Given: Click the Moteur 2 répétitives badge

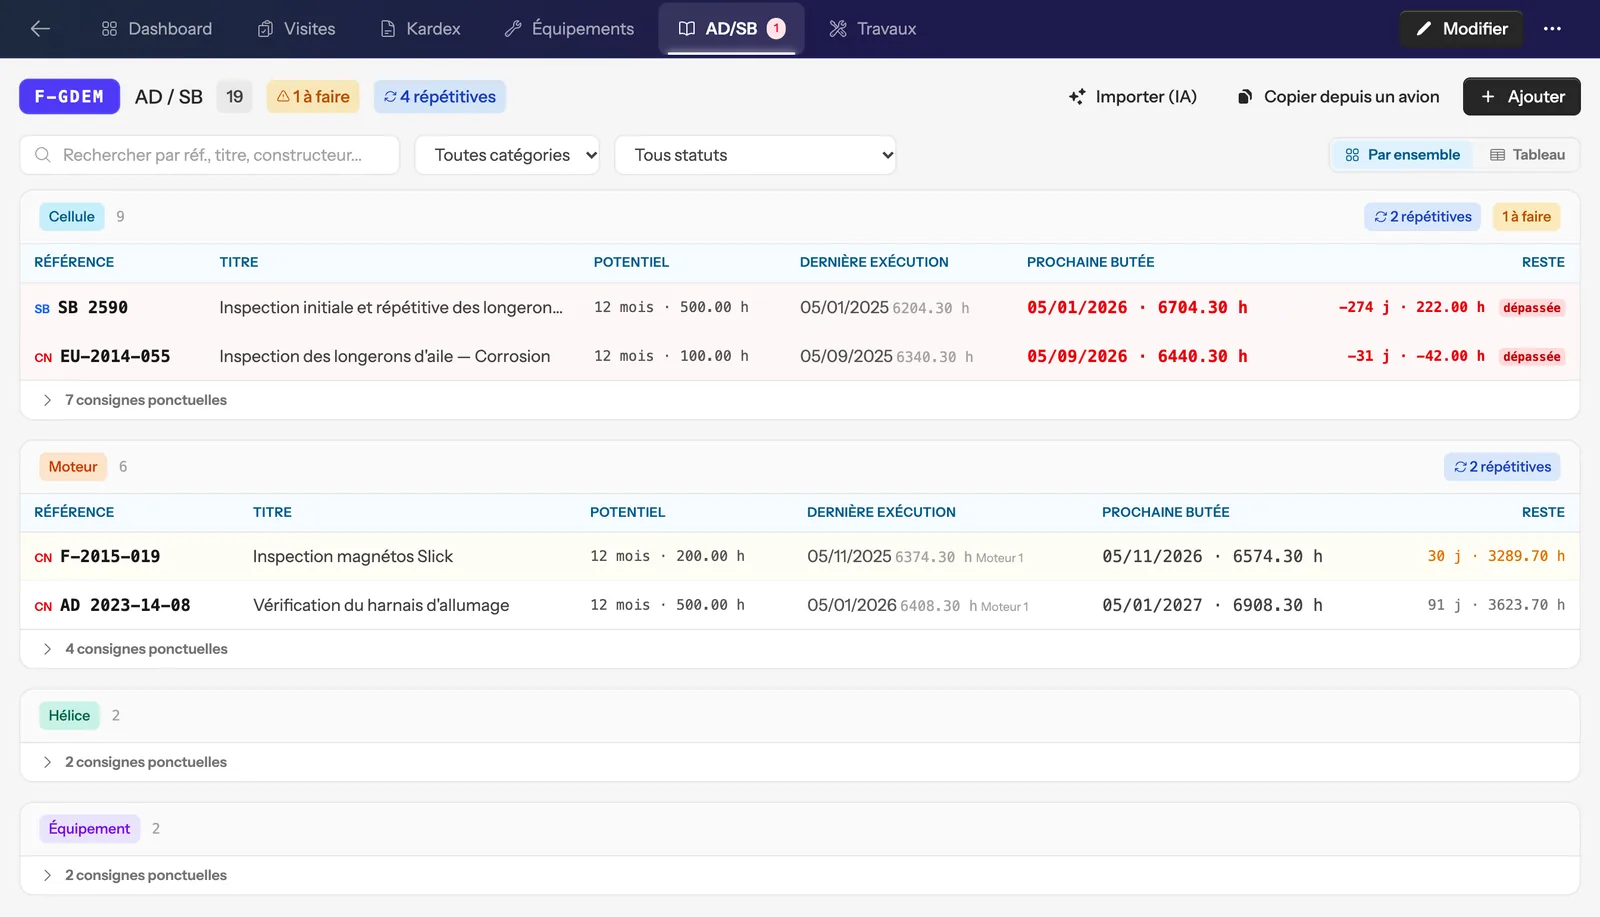Looking at the screenshot, I should [1502, 467].
